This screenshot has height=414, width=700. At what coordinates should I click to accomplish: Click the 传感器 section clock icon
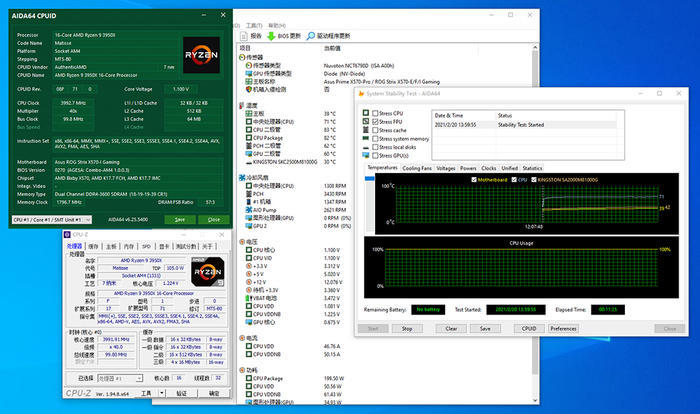[242, 57]
